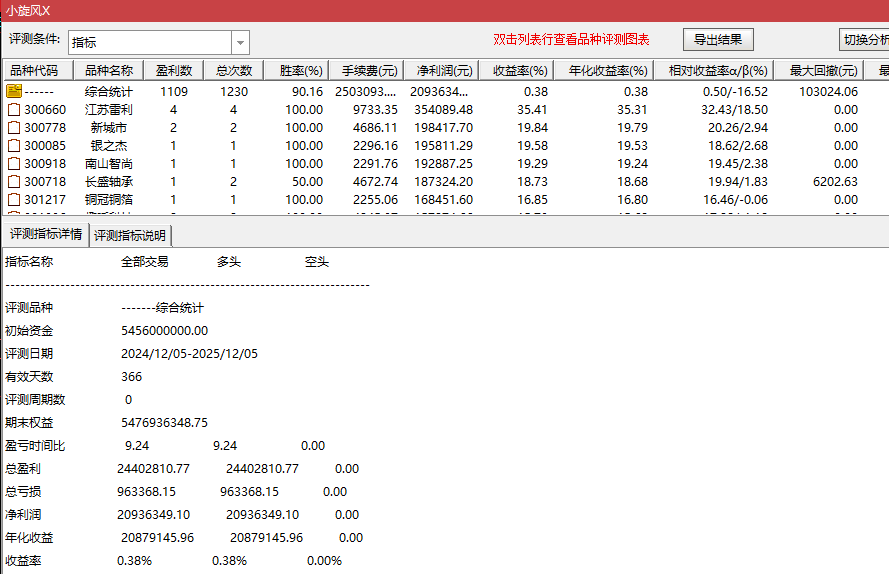Click the 导出结果 button

point(718,40)
